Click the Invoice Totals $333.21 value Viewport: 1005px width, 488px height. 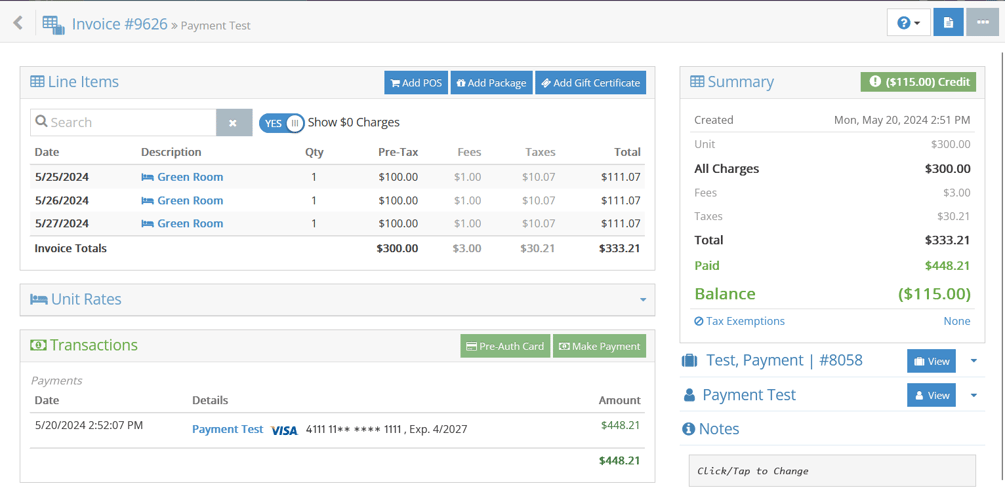(619, 248)
